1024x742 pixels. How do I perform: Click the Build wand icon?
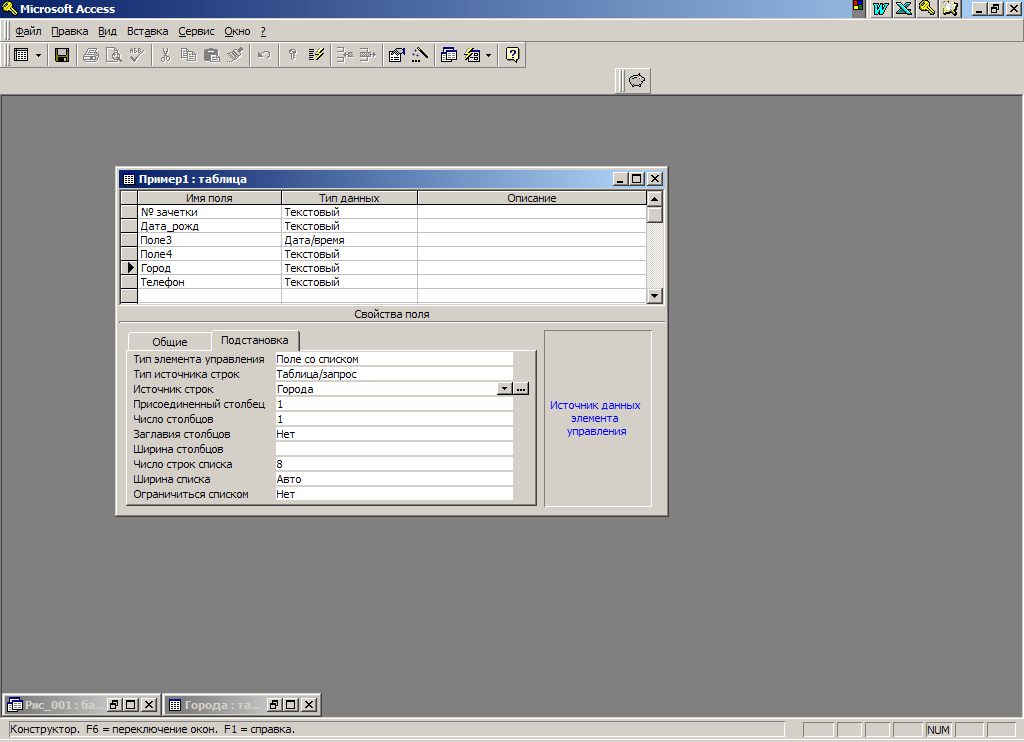point(420,56)
